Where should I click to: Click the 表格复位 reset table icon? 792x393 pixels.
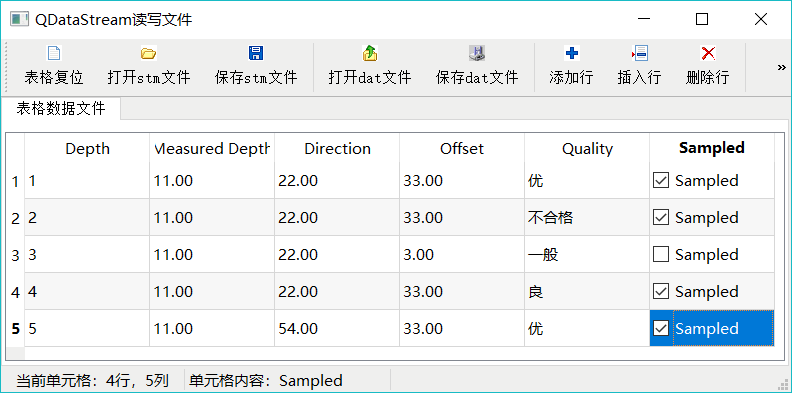(x=54, y=53)
